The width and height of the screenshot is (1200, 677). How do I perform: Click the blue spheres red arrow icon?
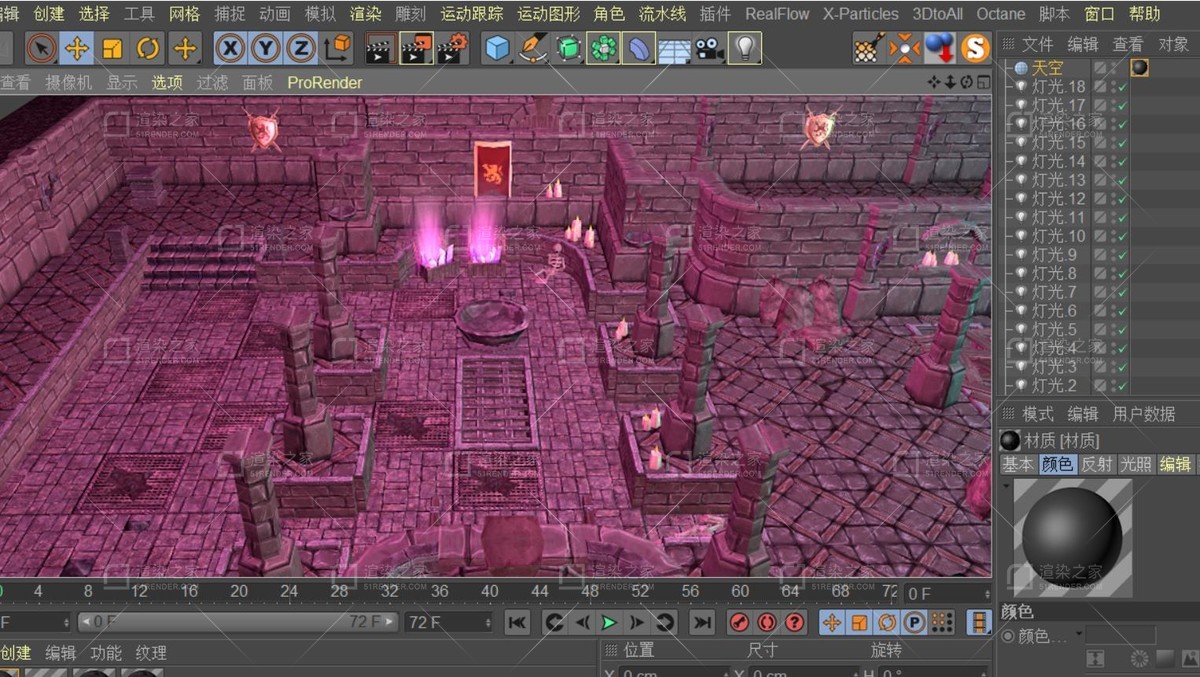(x=939, y=48)
